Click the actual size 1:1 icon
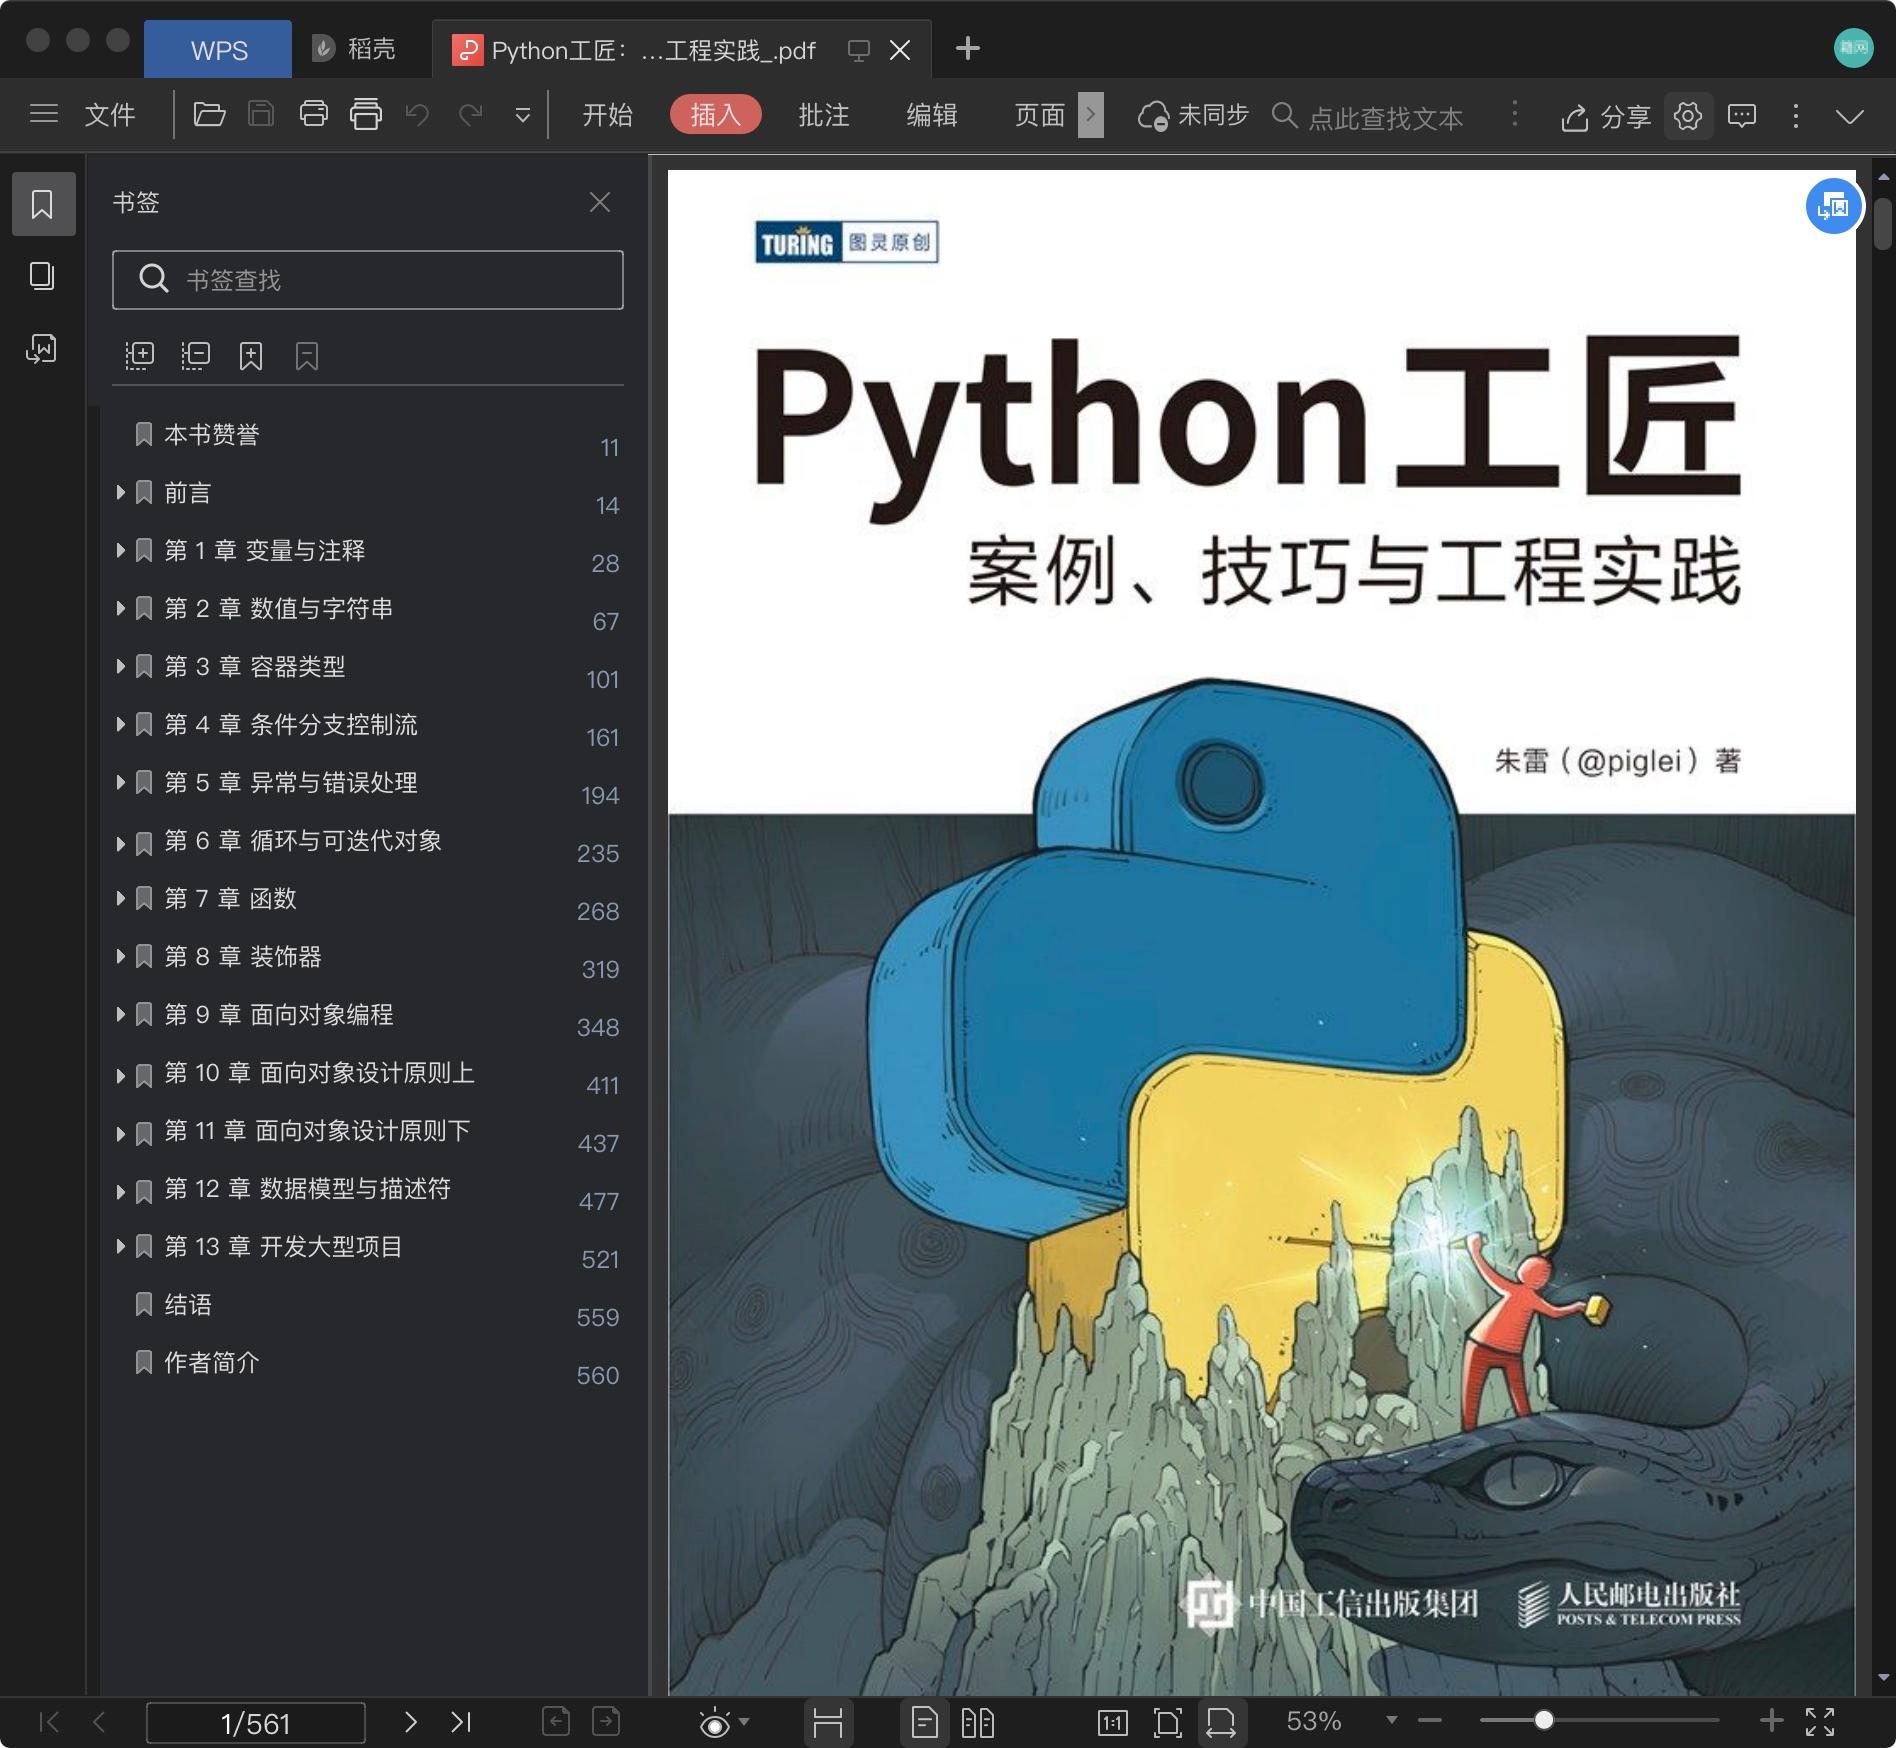The height and width of the screenshot is (1748, 1896). (1112, 1722)
